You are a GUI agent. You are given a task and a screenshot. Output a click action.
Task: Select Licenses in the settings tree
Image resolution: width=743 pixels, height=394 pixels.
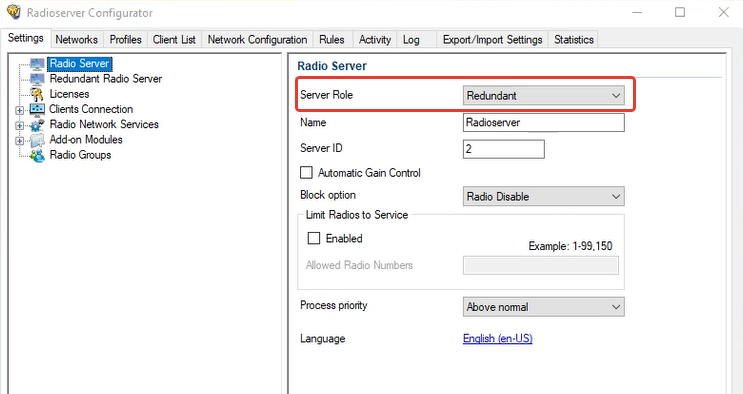point(69,94)
